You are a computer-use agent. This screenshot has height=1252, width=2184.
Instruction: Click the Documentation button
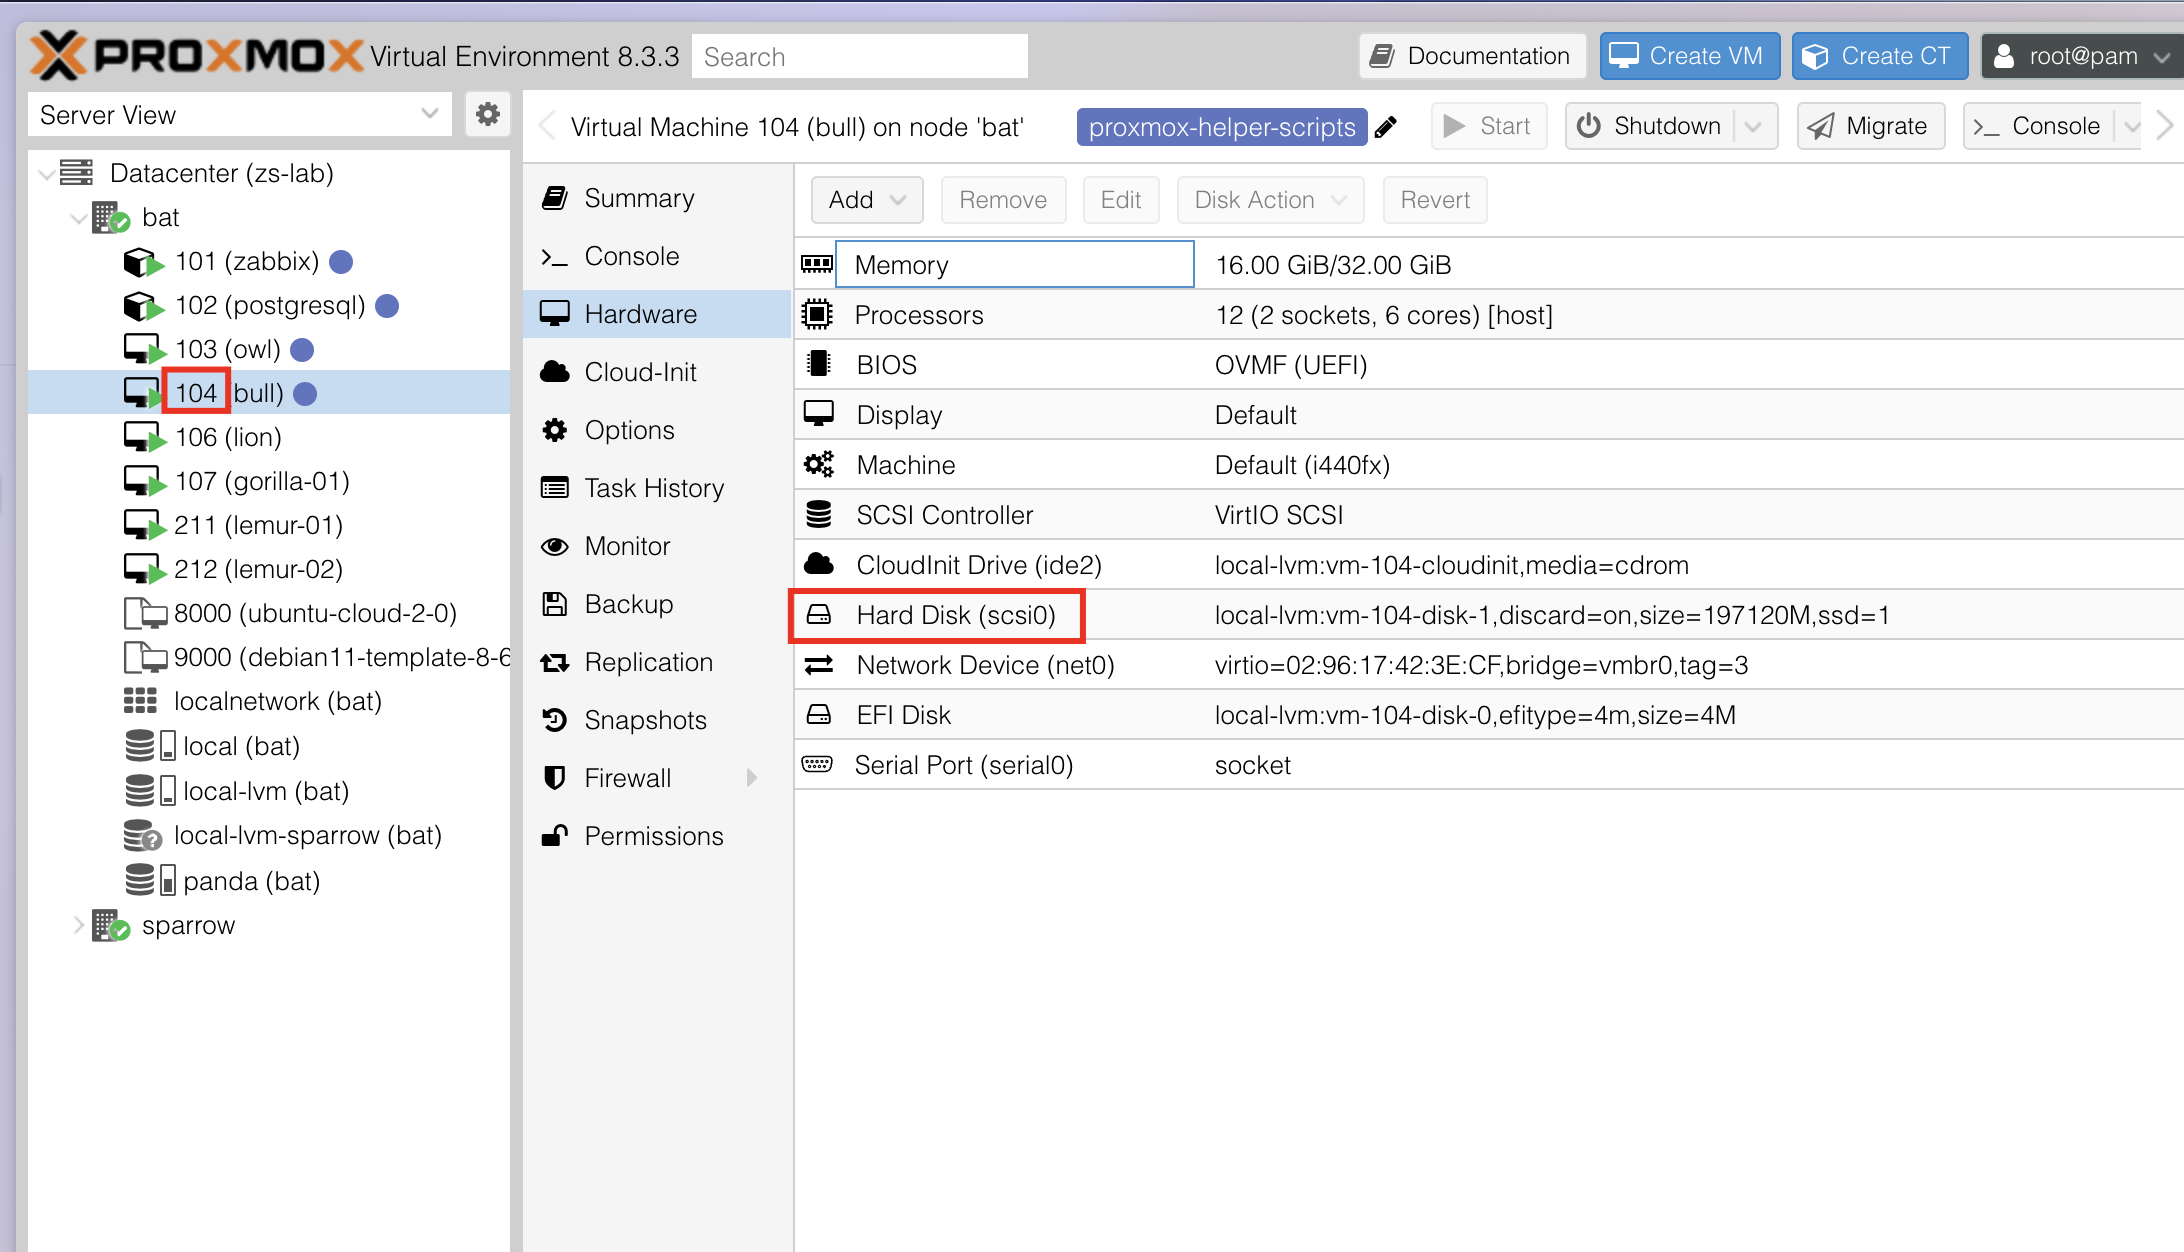1472,56
